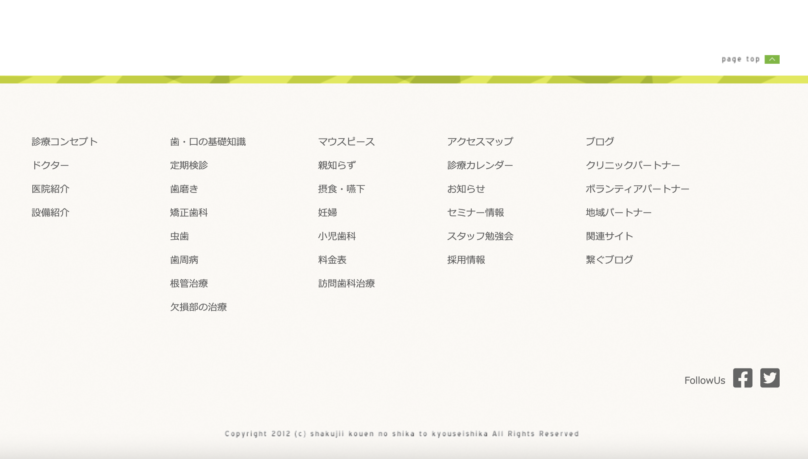Go to 根管治療 page
The image size is (808, 459).
tap(189, 284)
